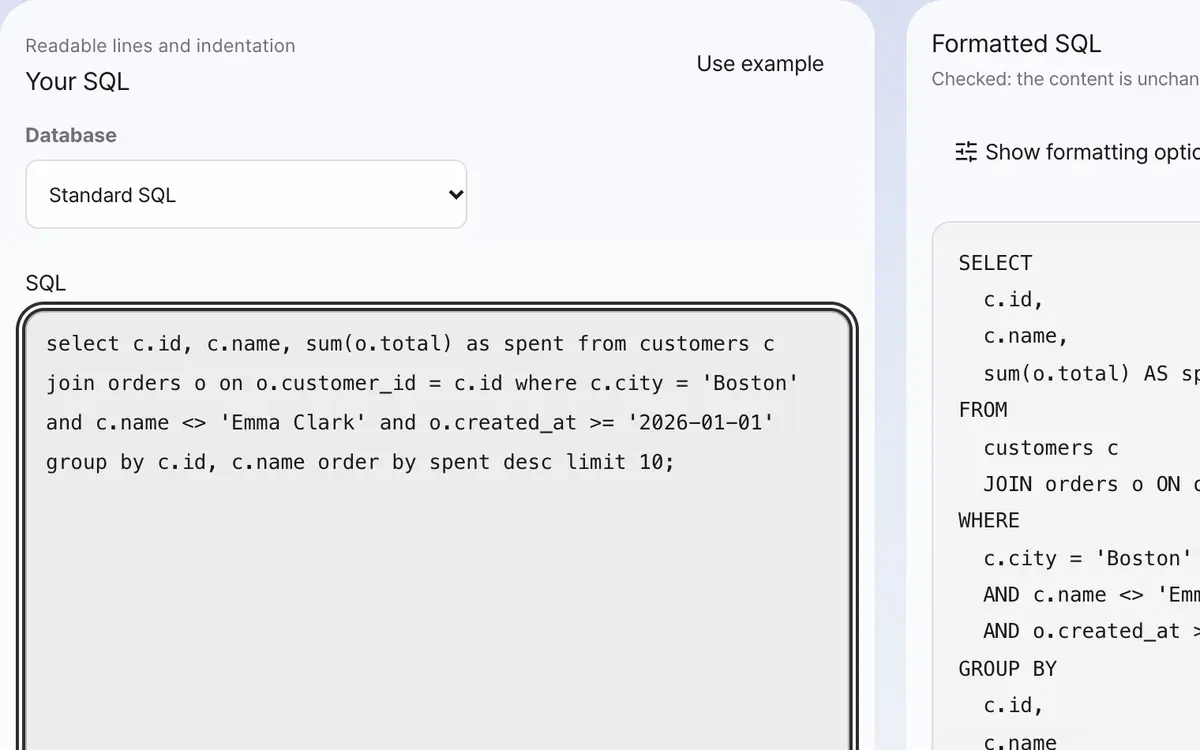The image size is (1200, 750).
Task: Click "c.city = 'Boston'" line in formatted output
Action: point(1088,558)
